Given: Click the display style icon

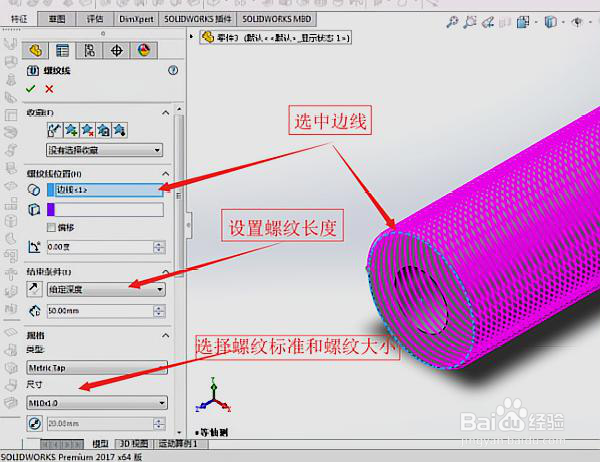Looking at the screenshot, I should (x=550, y=22).
